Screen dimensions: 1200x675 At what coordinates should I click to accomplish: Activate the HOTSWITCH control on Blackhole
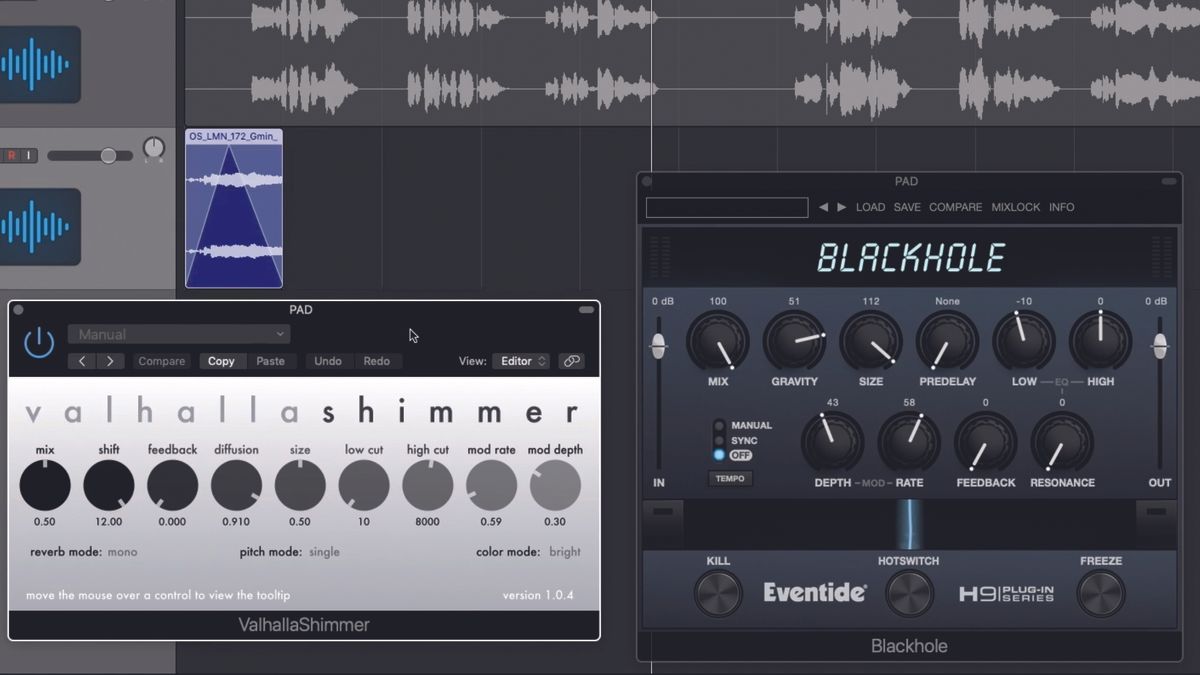908,592
